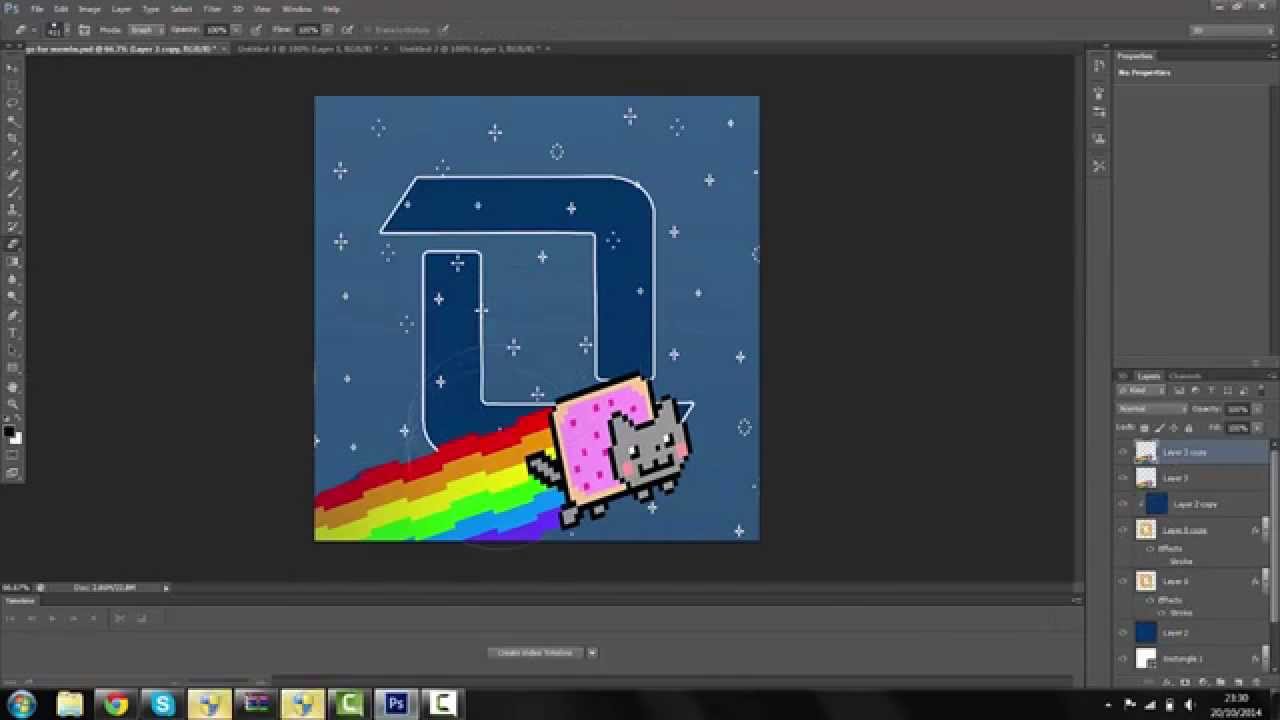Click create new group folder icon
This screenshot has height=720, width=1280.
pyautogui.click(x=1220, y=682)
